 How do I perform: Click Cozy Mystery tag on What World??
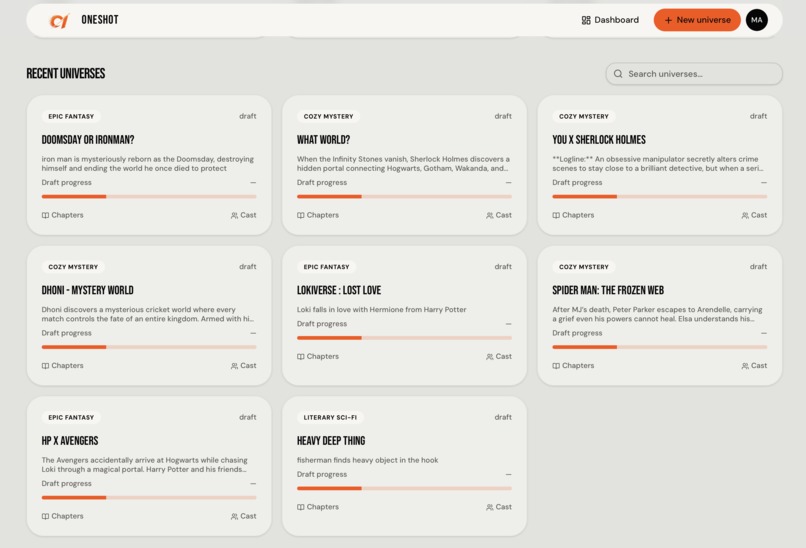[x=328, y=117]
